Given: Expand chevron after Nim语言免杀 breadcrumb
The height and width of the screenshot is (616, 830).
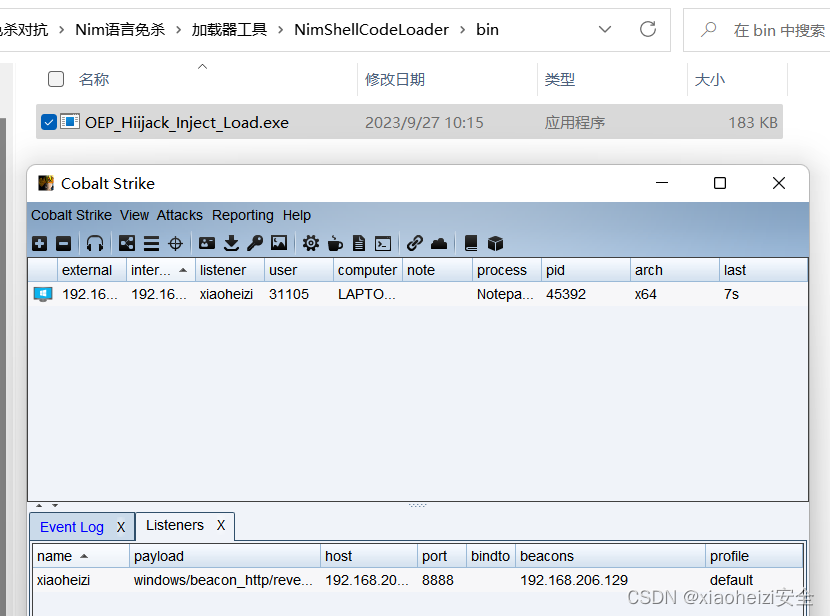Looking at the screenshot, I should [x=178, y=30].
